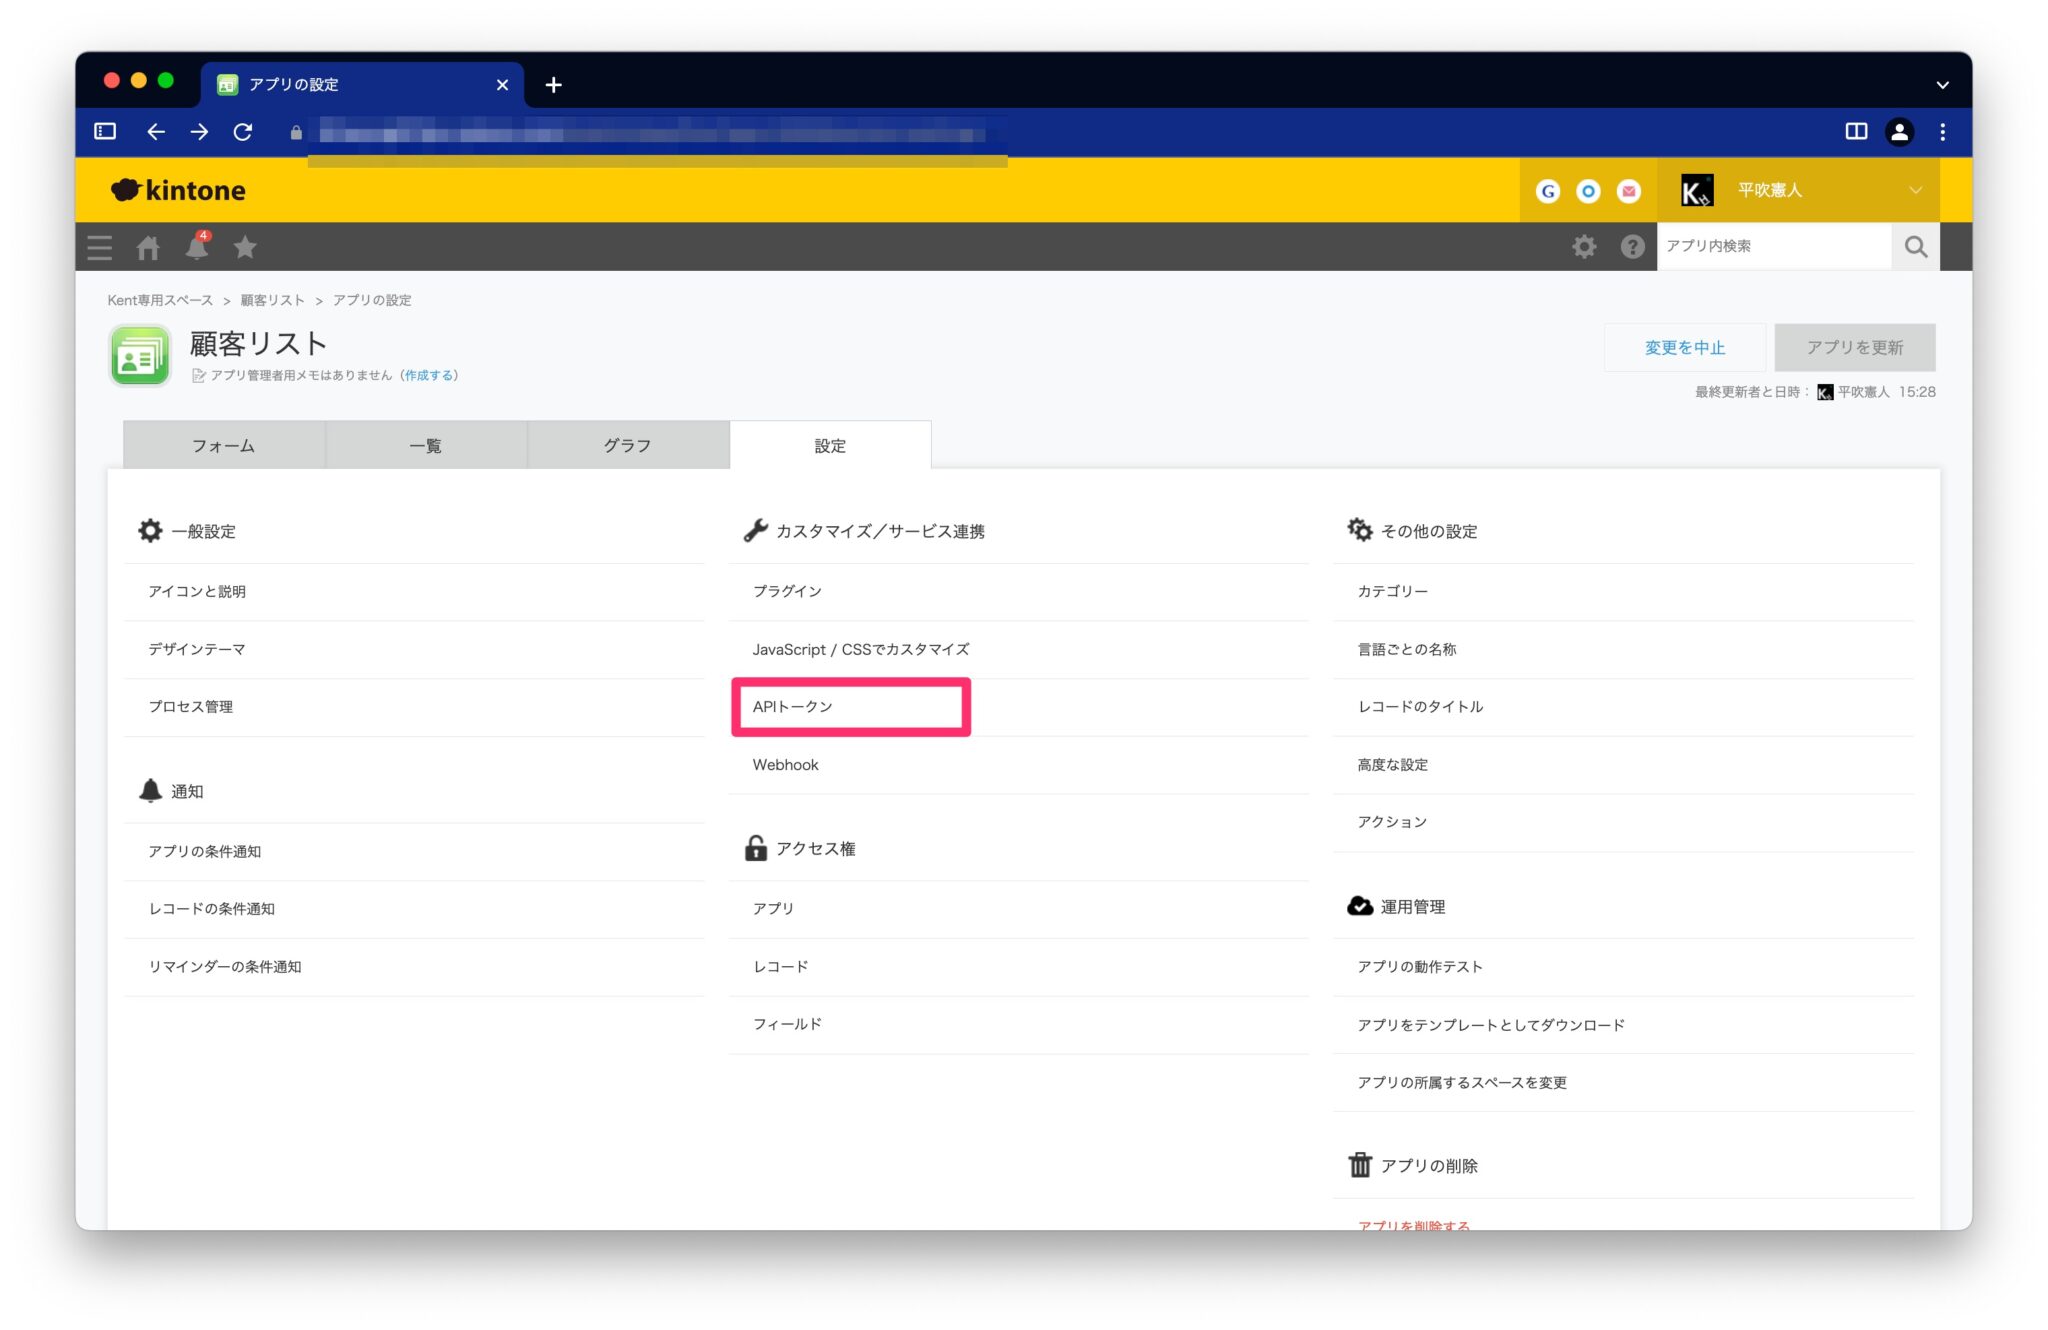Open the highlighted APIトークン settings link
2048x1330 pixels.
tap(795, 706)
